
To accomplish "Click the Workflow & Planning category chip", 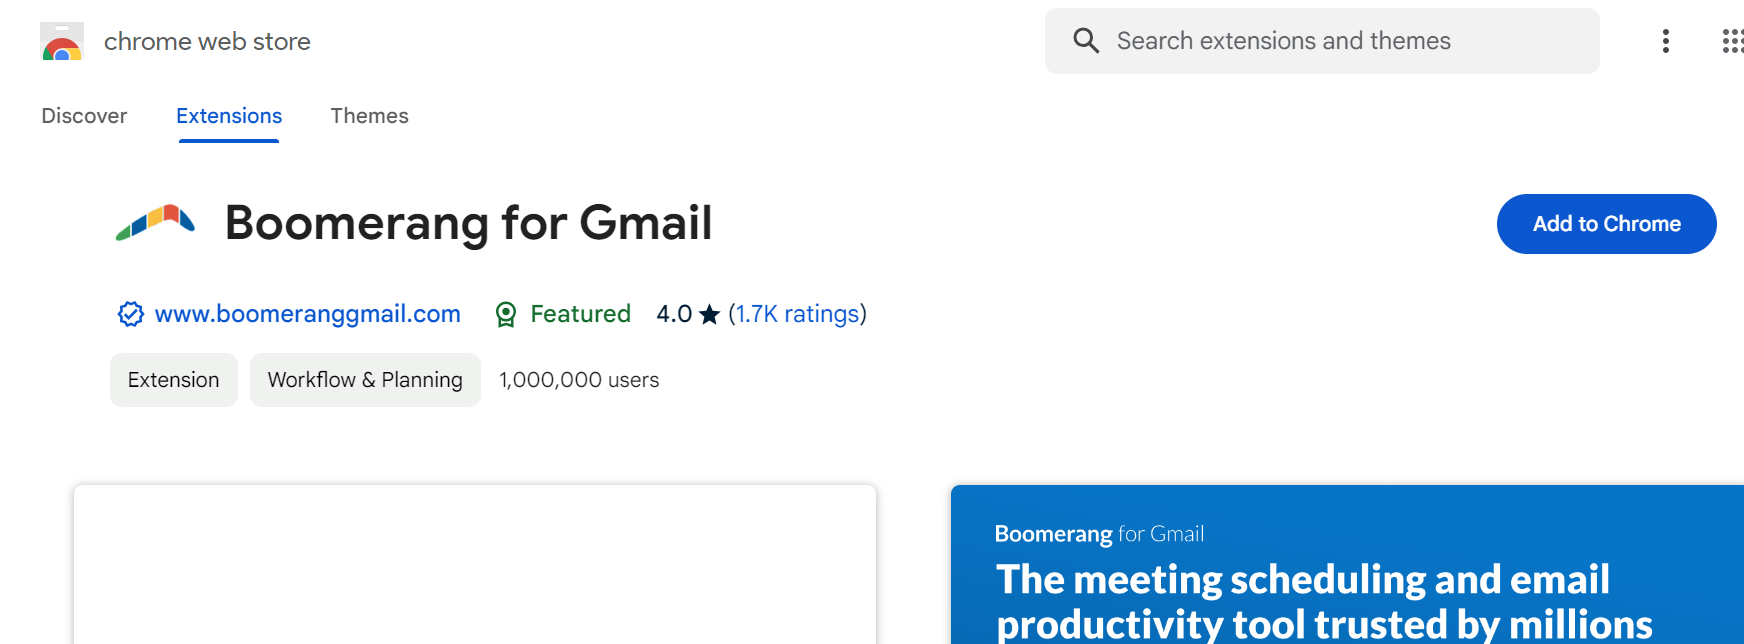I will point(365,380).
